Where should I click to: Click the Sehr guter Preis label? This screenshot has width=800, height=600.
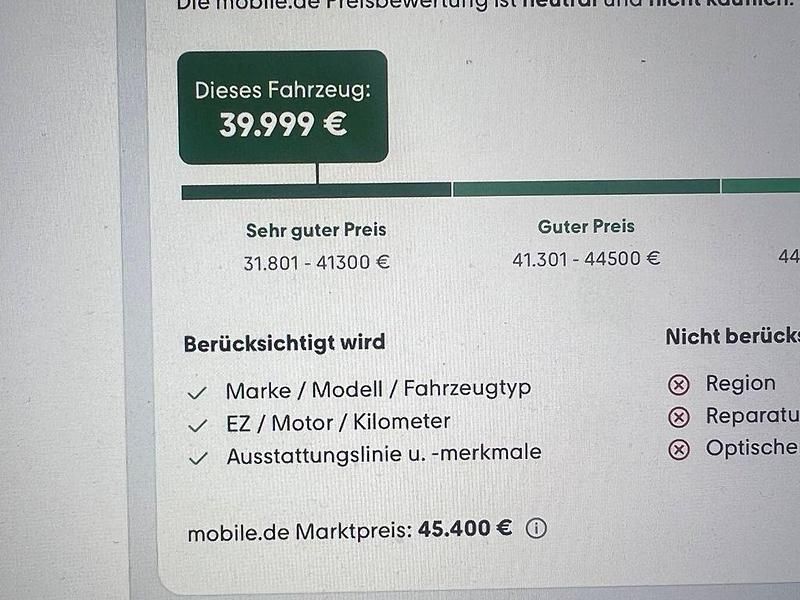[316, 230]
